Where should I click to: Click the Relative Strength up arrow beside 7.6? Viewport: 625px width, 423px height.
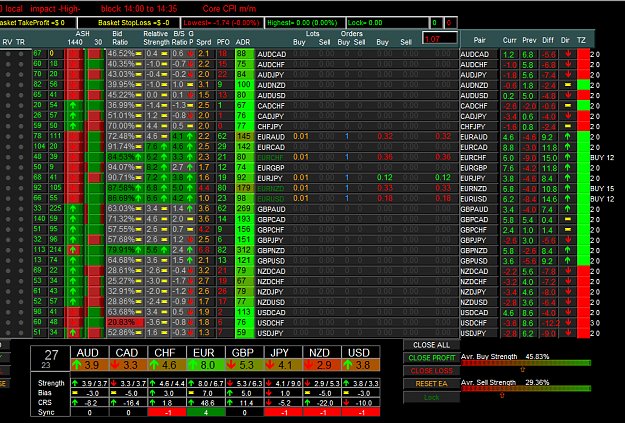pyautogui.click(x=164, y=147)
